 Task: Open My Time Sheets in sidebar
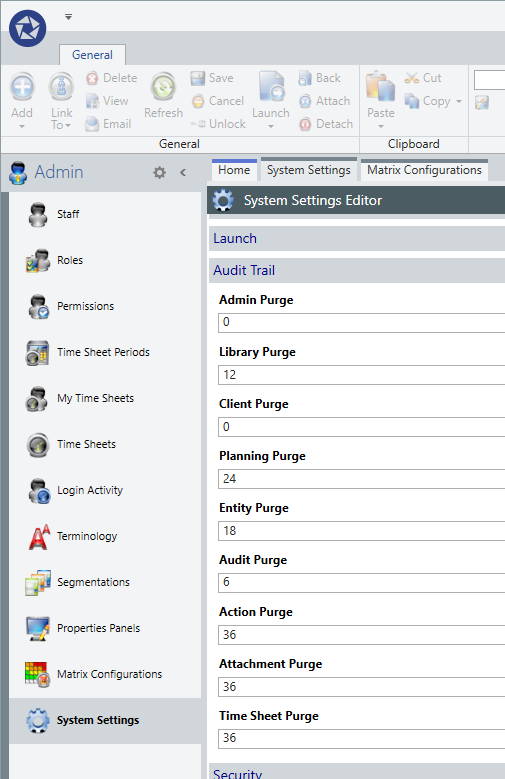coord(105,398)
